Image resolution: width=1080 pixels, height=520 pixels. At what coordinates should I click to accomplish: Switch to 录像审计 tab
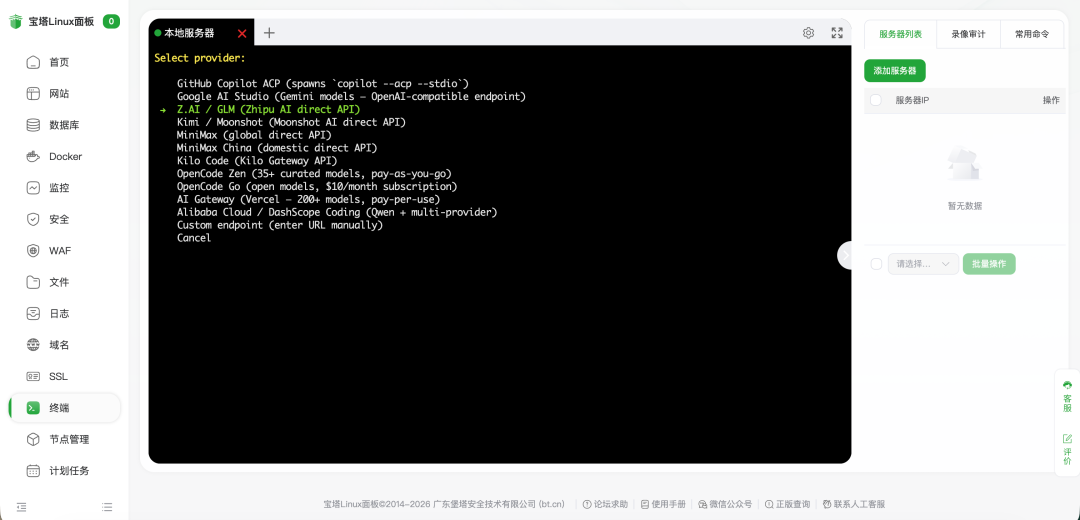(x=968, y=34)
